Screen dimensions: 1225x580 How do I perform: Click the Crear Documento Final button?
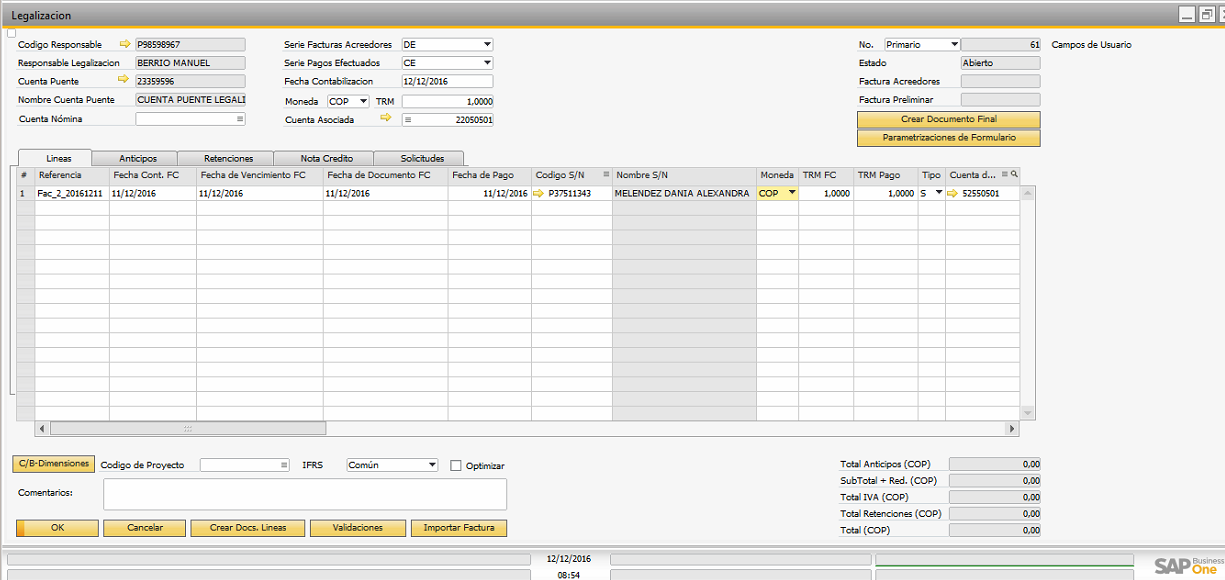click(x=948, y=119)
